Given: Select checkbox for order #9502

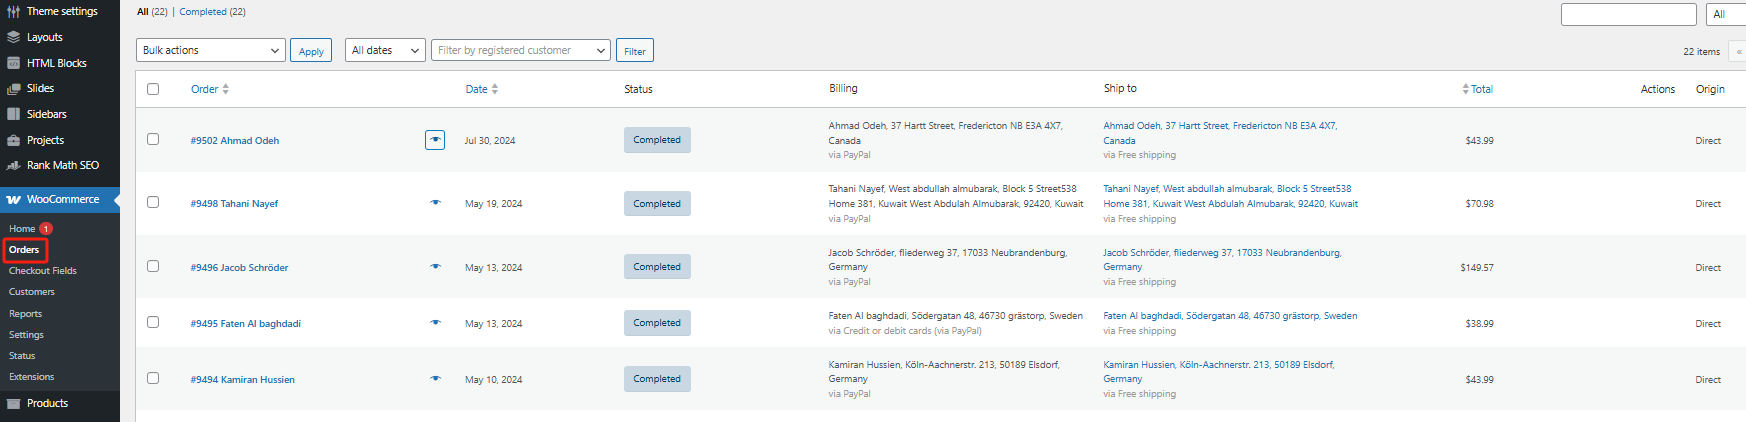Looking at the screenshot, I should [153, 139].
